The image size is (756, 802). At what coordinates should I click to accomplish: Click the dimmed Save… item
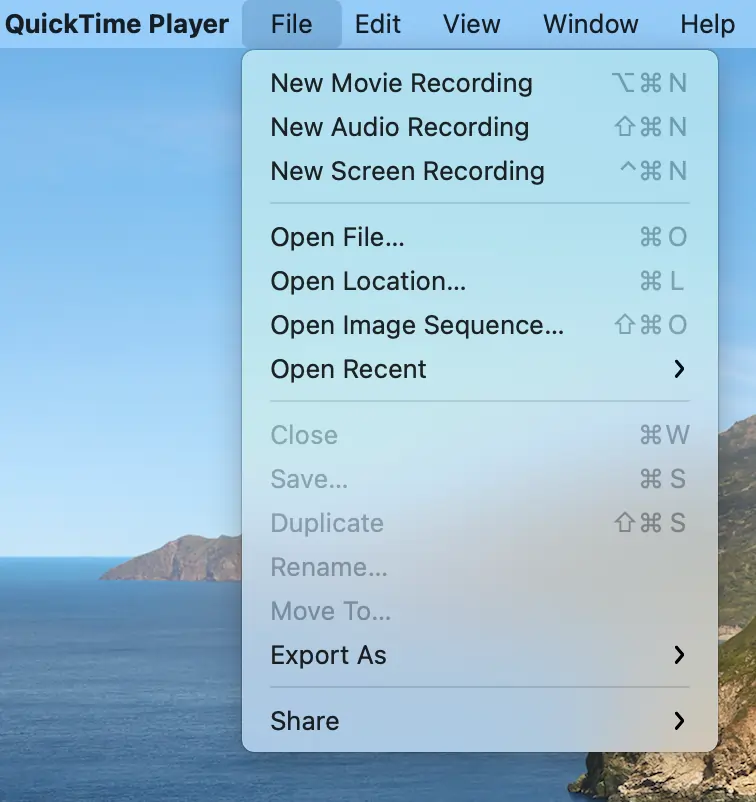(x=480, y=479)
